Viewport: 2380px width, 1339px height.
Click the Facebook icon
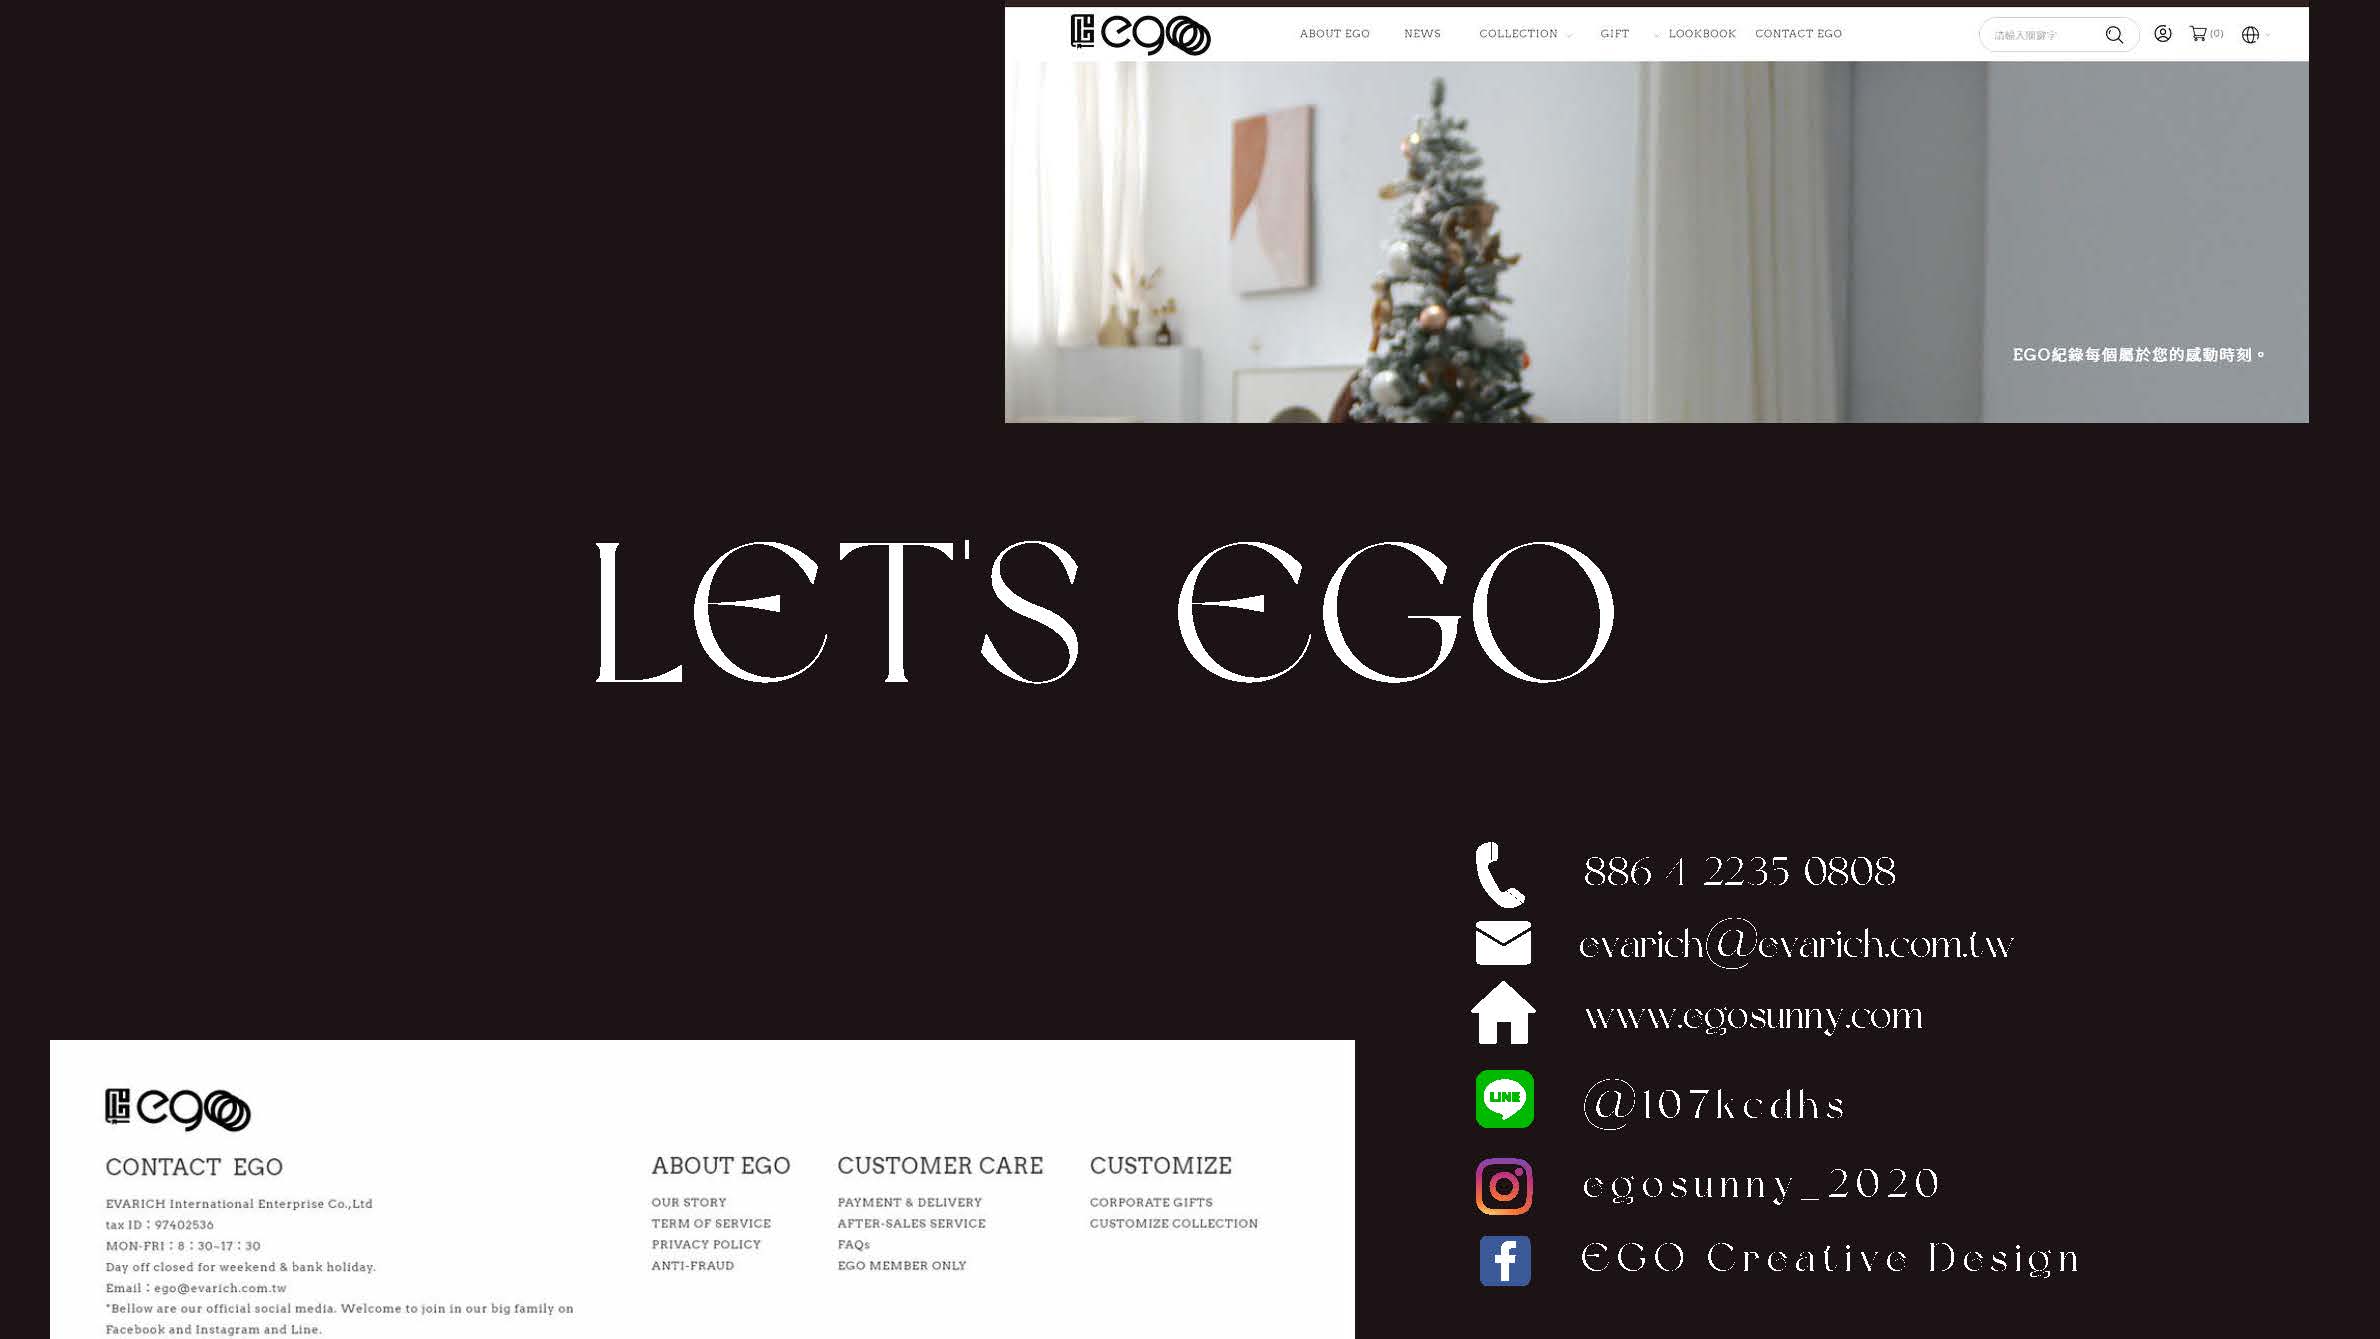[x=1505, y=1260]
